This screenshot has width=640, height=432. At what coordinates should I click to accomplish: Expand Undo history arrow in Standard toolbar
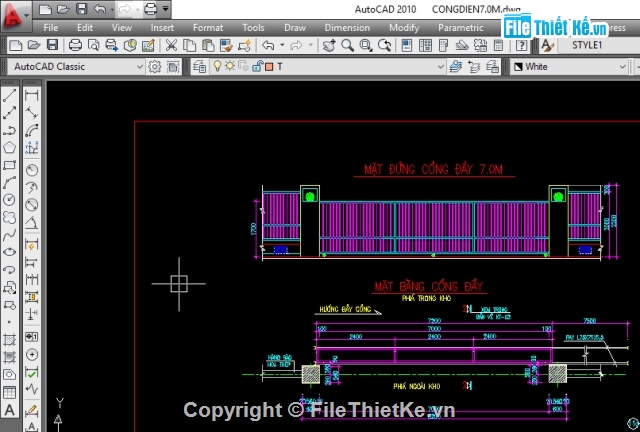[282, 45]
